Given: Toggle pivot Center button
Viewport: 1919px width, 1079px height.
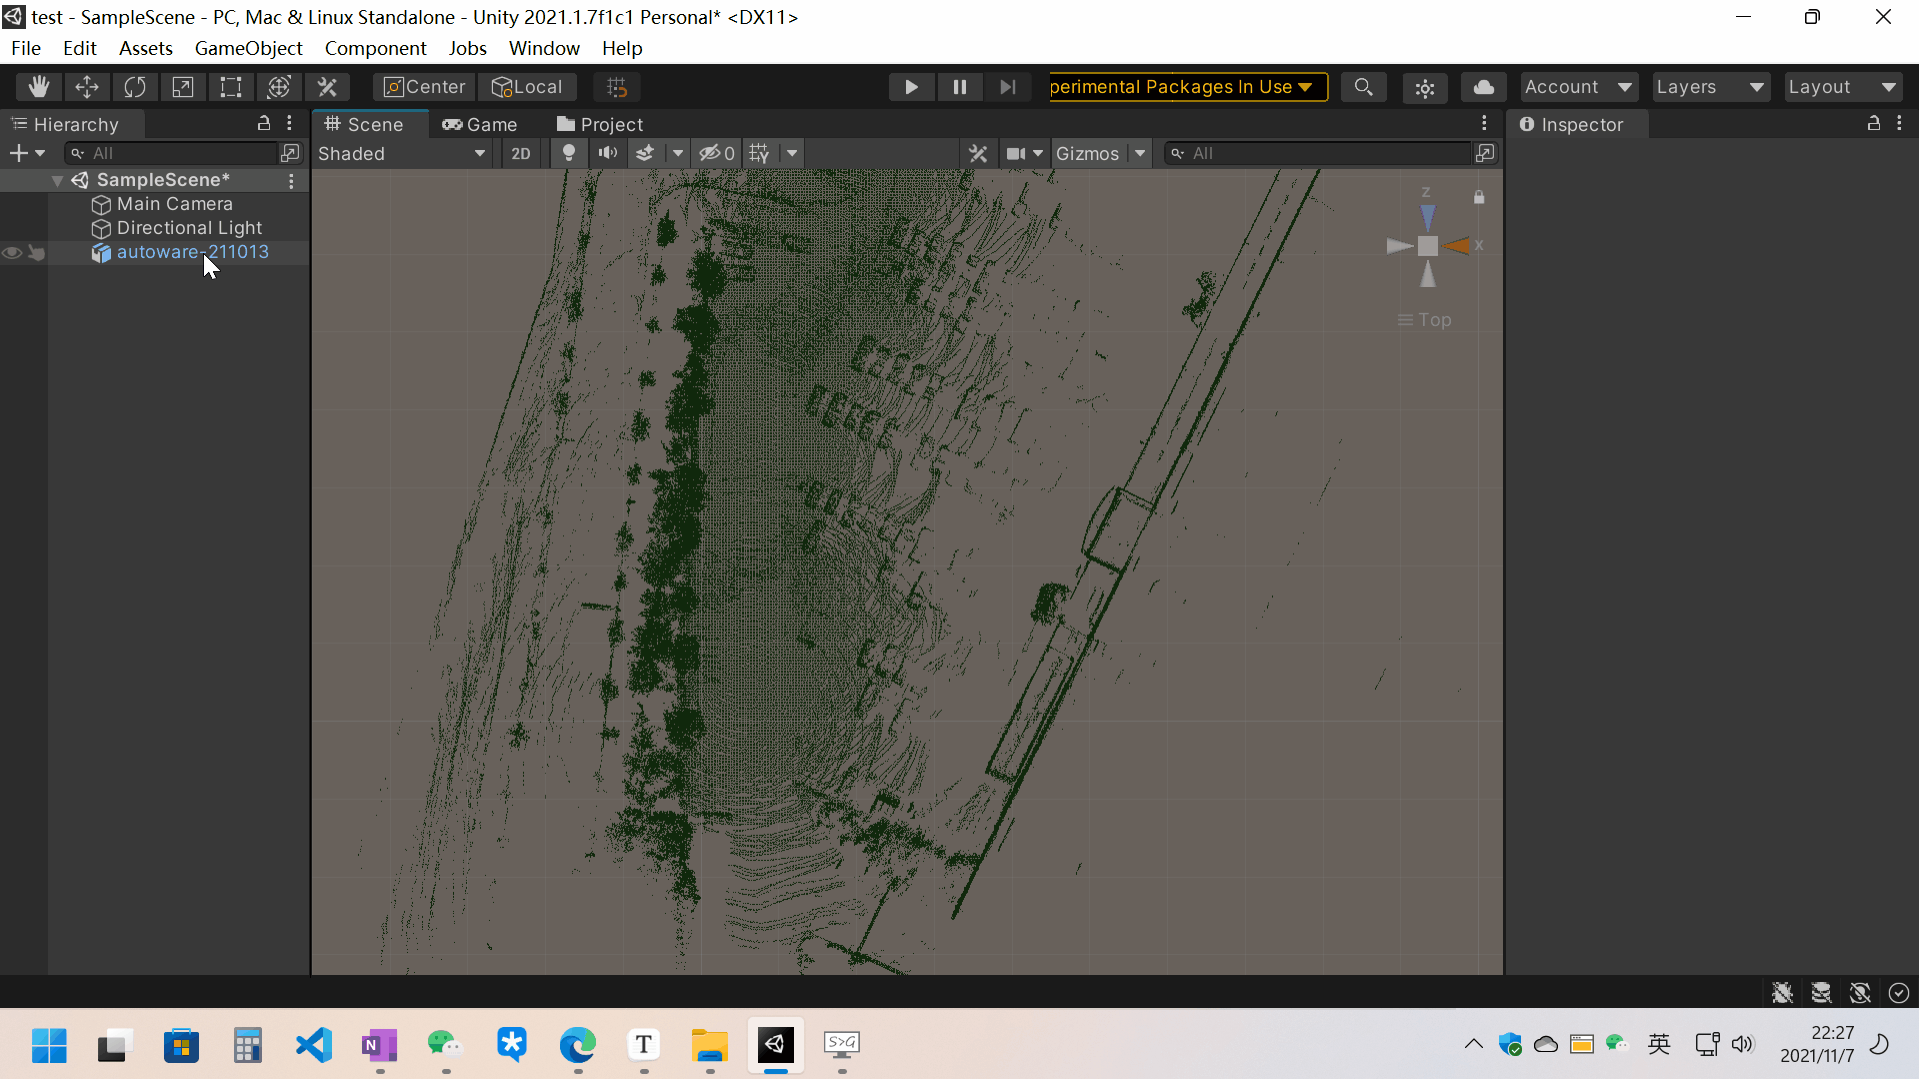Looking at the screenshot, I should click(424, 87).
